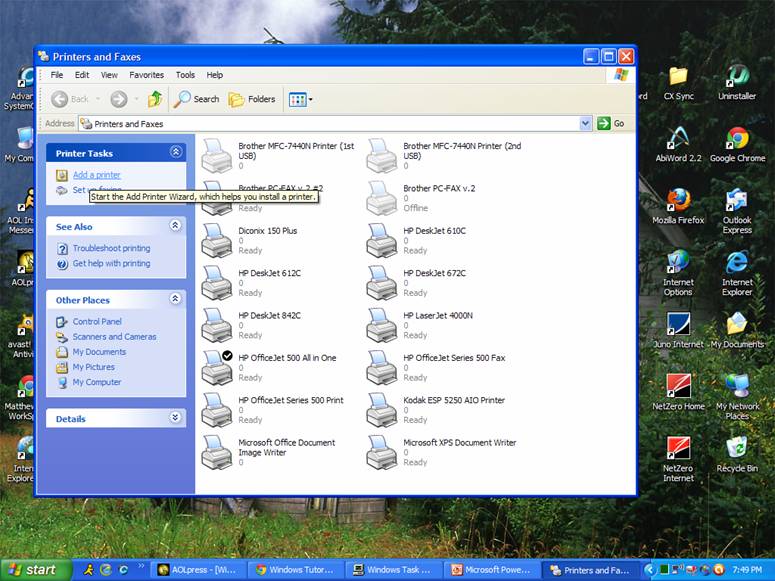Open CX Sync desktop folder
This screenshot has width=775, height=581.
[x=678, y=83]
